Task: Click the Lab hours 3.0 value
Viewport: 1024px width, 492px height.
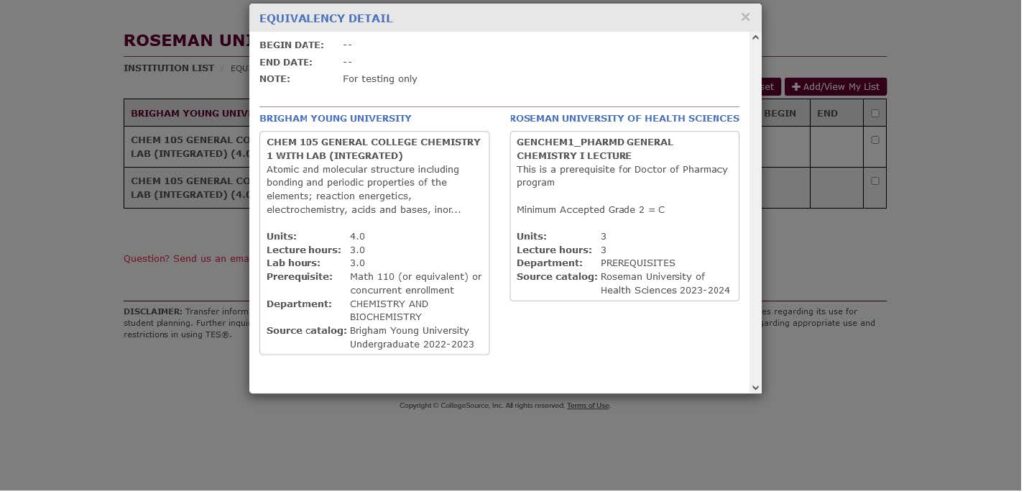Action: (x=357, y=263)
